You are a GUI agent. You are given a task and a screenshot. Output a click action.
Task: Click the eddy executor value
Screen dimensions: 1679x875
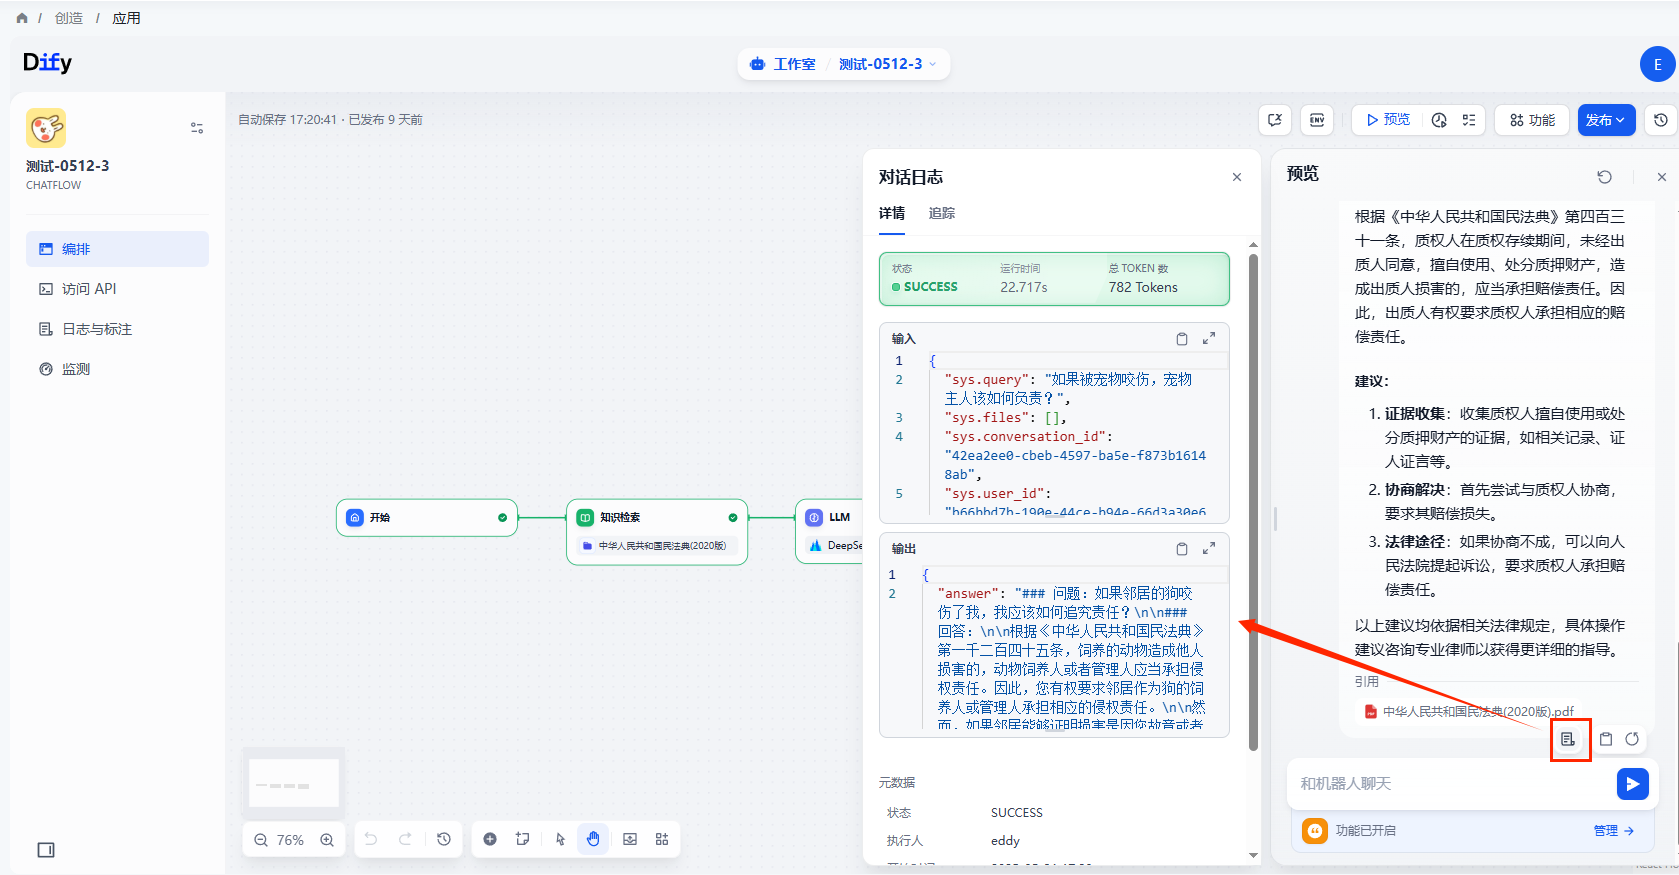1005,841
